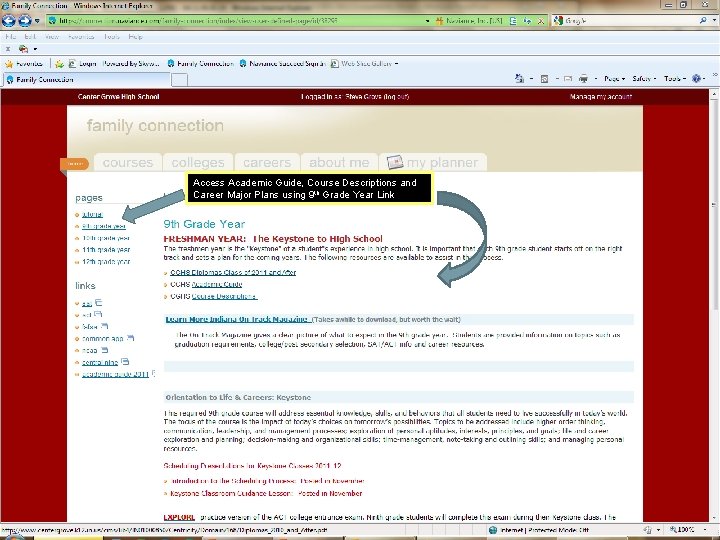Open Keystone Classroom Guidance Lesson link
The image size is (720, 540).
pyautogui.click(x=266, y=494)
